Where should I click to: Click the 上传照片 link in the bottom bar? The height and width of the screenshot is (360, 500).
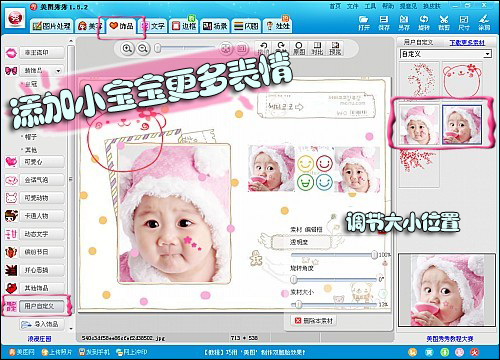tap(57, 352)
